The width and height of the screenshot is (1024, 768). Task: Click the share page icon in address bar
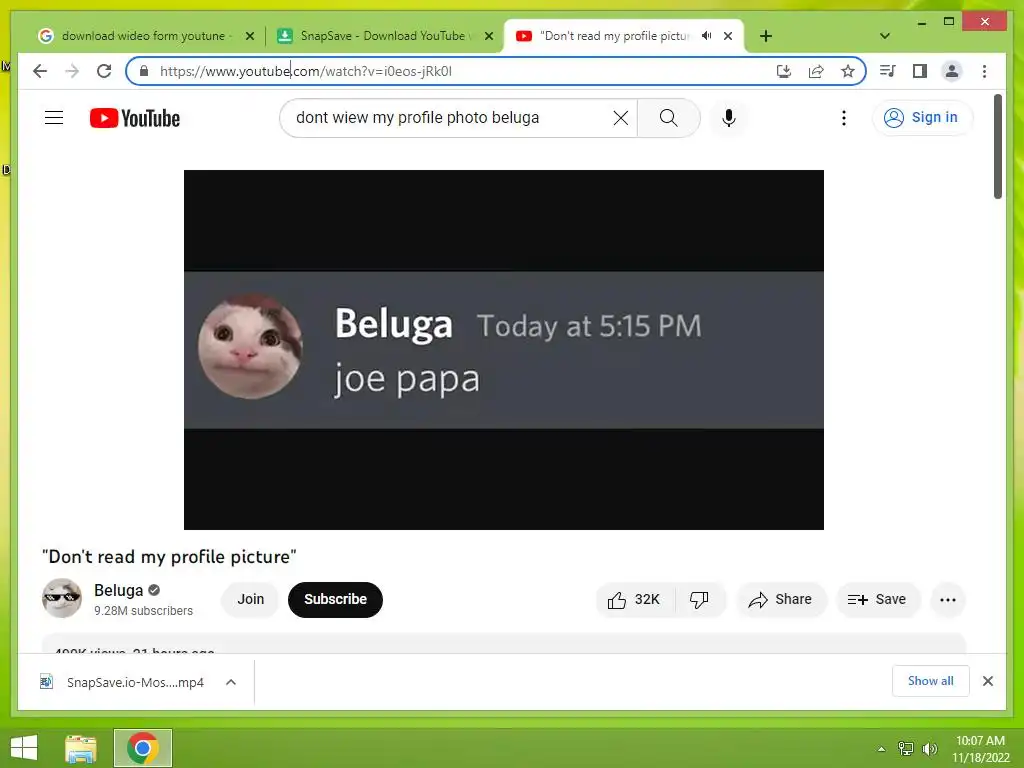[x=816, y=71]
